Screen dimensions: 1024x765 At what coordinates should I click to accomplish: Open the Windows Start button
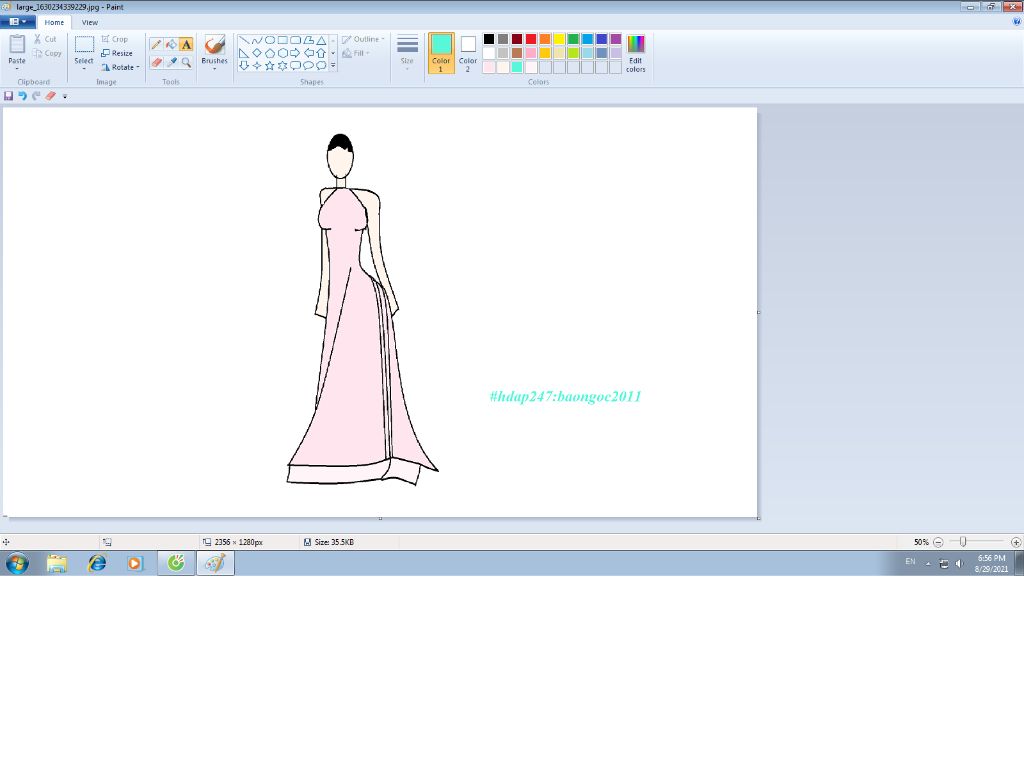pyautogui.click(x=18, y=562)
